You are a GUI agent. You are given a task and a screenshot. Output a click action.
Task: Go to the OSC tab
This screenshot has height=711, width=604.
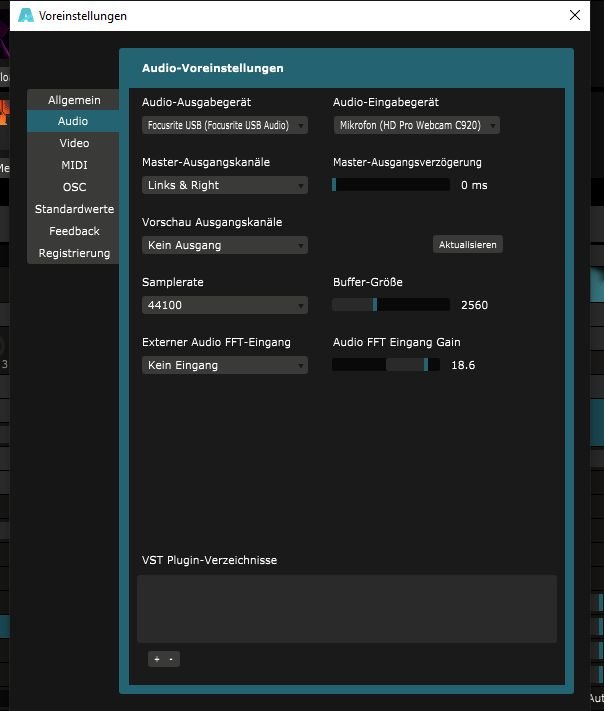point(74,187)
